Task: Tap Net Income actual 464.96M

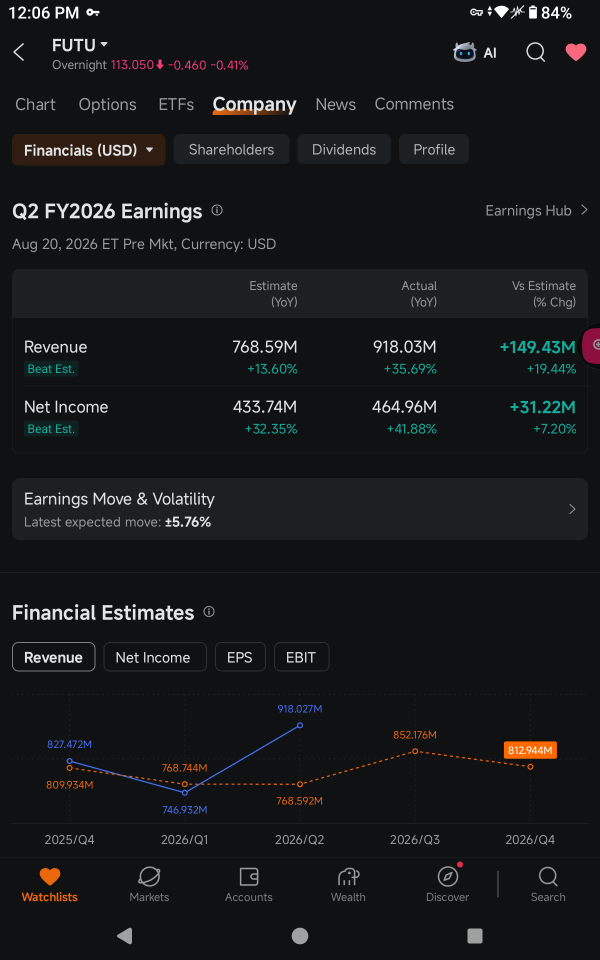Action: tap(405, 407)
